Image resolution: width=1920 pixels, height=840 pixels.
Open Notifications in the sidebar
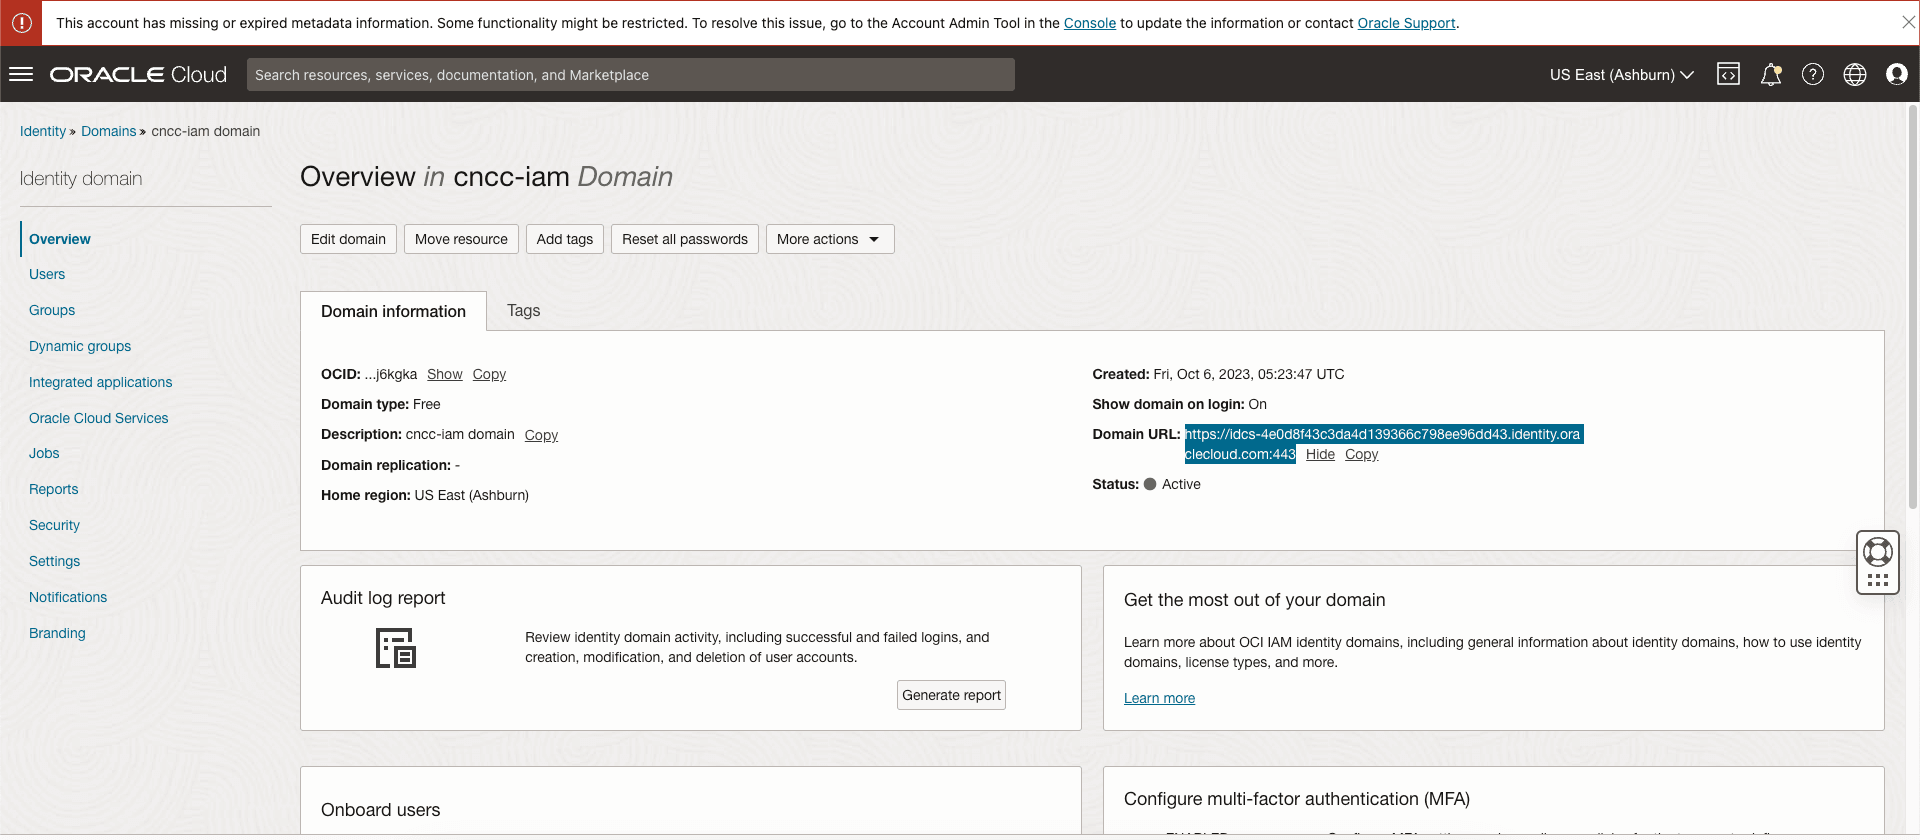point(68,597)
